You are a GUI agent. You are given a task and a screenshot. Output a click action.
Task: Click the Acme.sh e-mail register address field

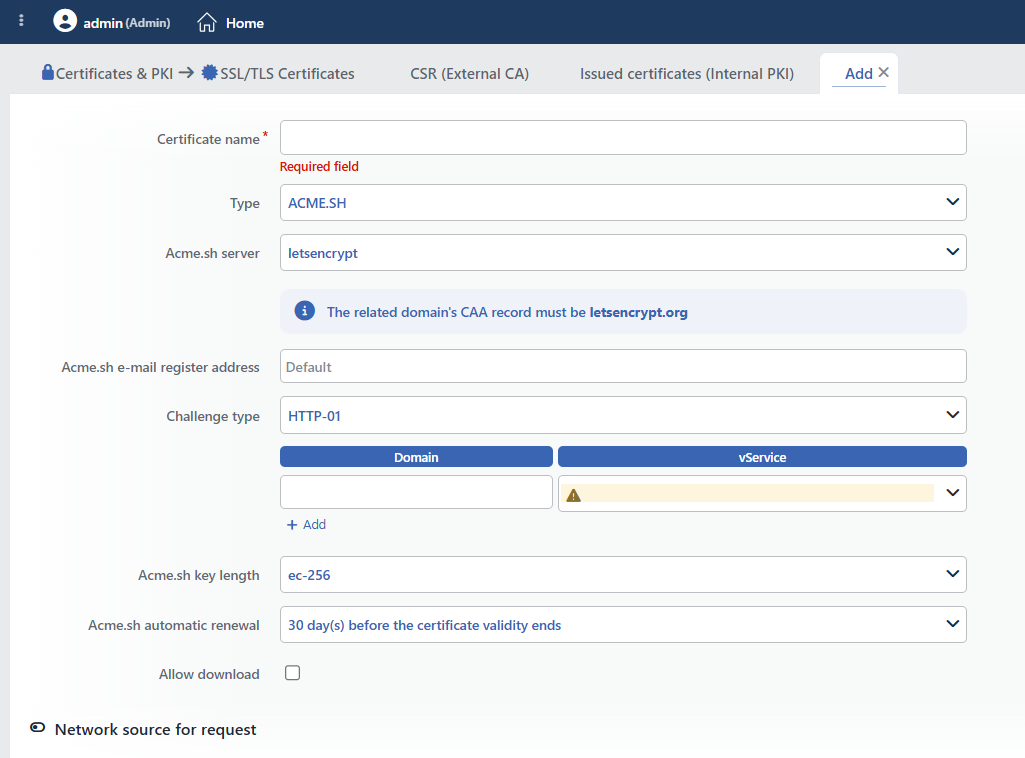[x=623, y=367]
